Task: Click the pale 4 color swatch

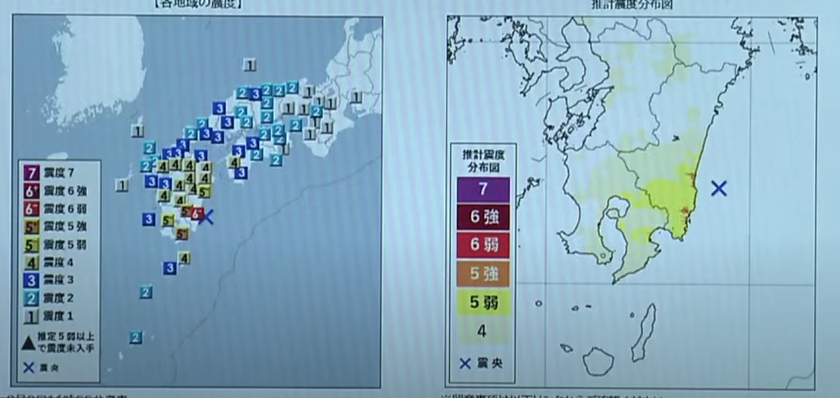Action: pos(483,332)
